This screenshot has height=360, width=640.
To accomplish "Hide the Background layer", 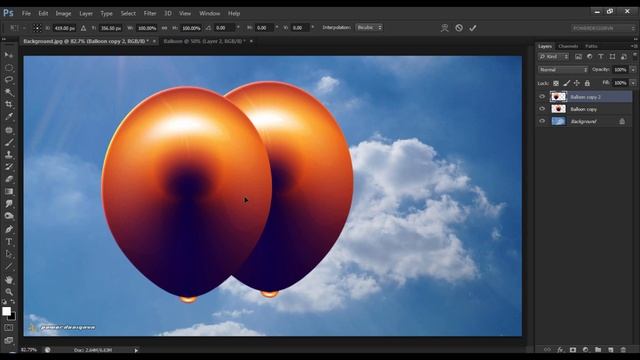I will (x=542, y=121).
